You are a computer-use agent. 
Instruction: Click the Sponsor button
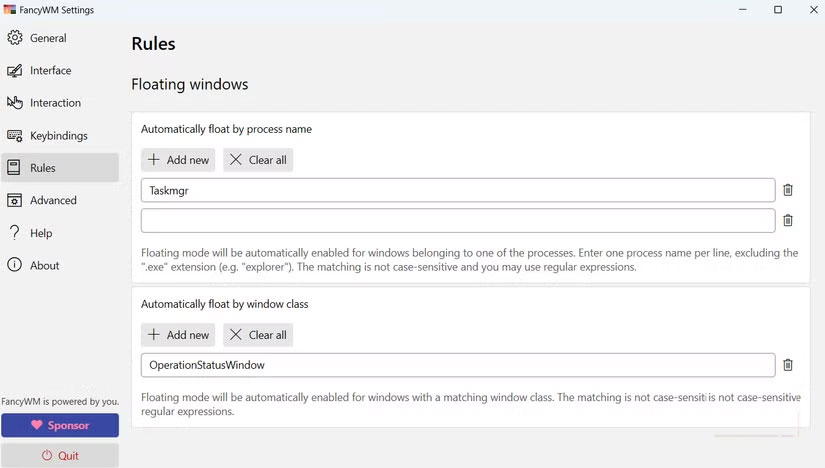click(60, 425)
